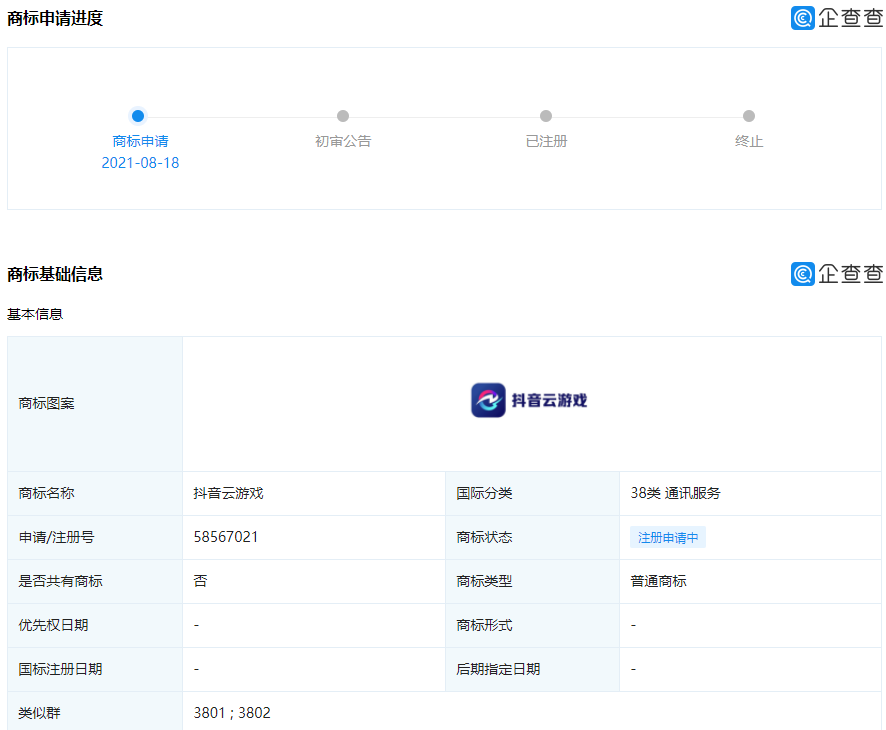
Task: Click the 抖音云游戏 trademark name value
Action: click(228, 493)
